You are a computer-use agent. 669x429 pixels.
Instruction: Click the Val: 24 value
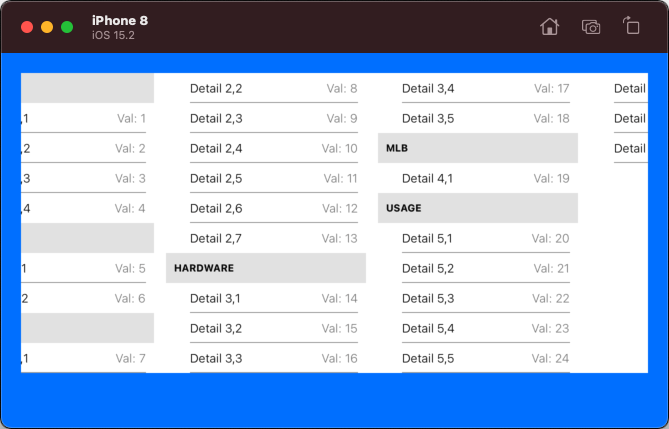(x=550, y=358)
